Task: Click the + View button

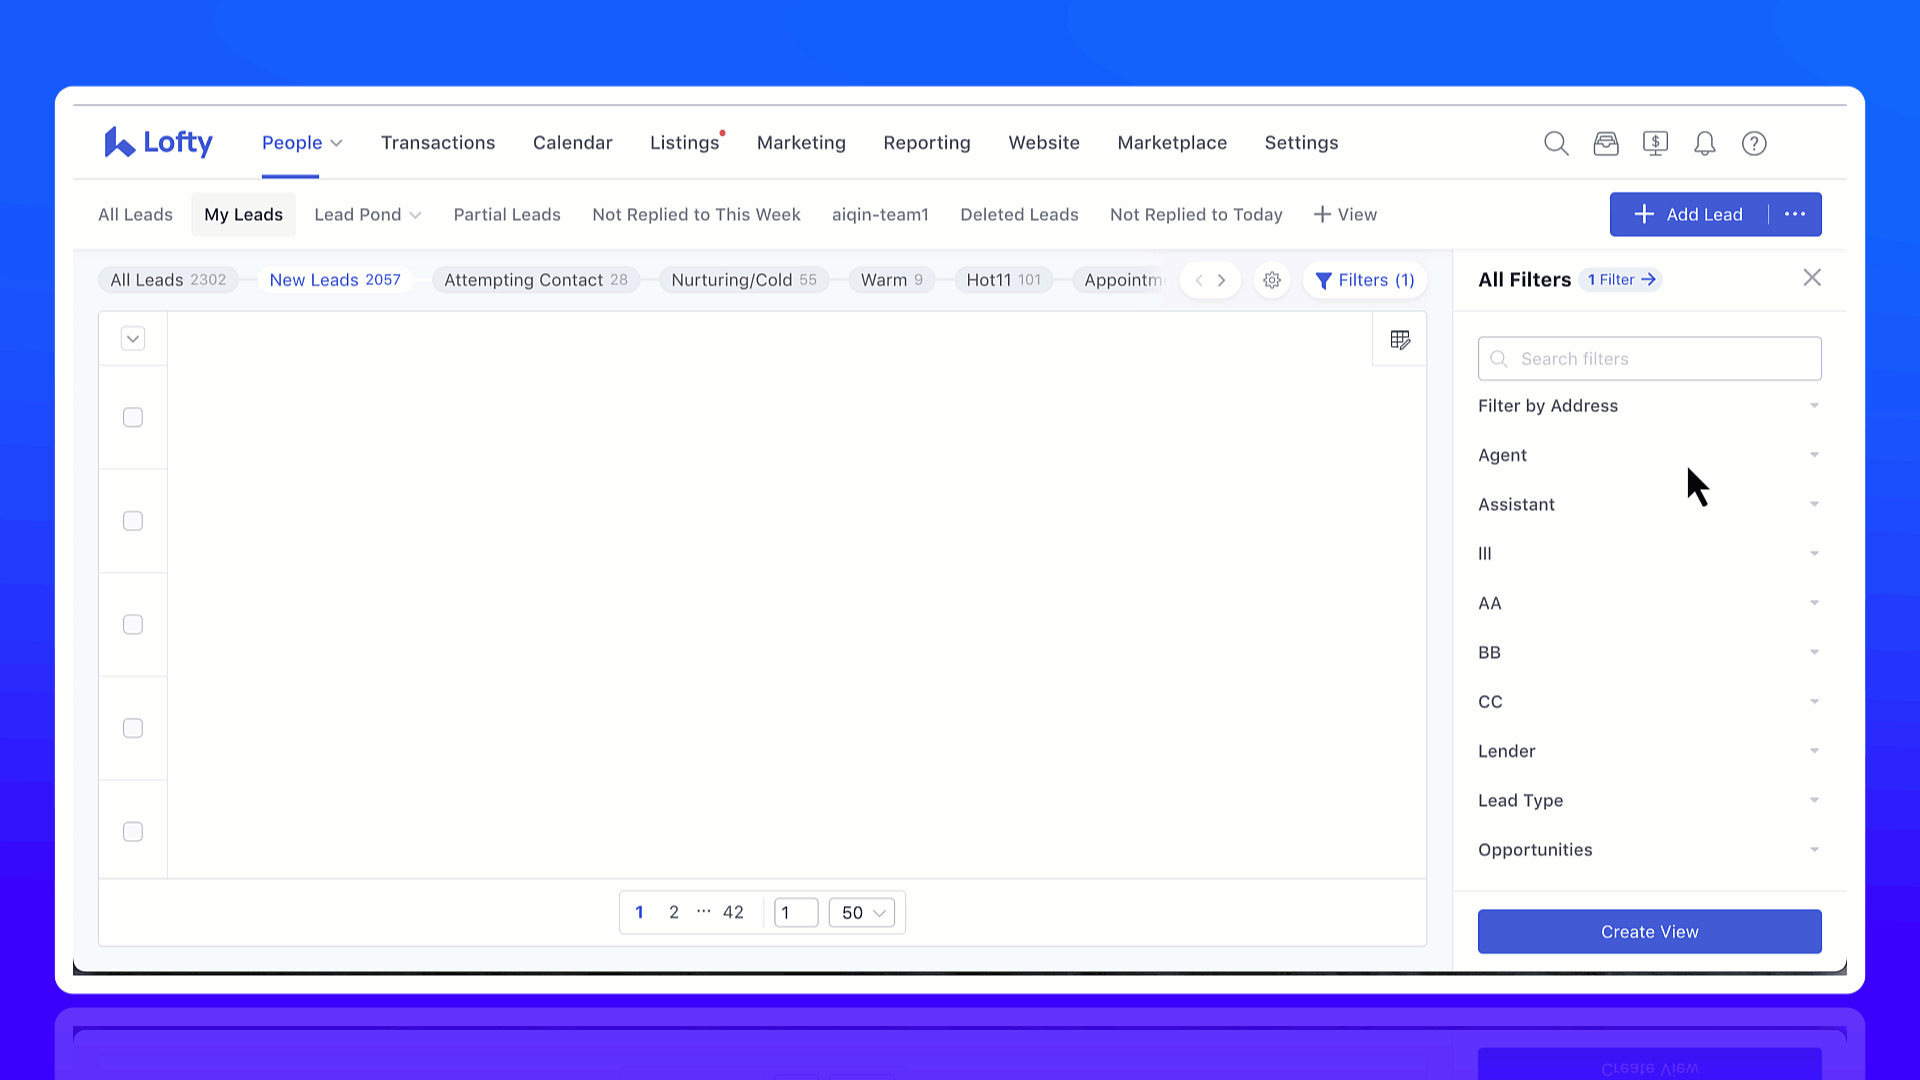Action: tap(1345, 214)
